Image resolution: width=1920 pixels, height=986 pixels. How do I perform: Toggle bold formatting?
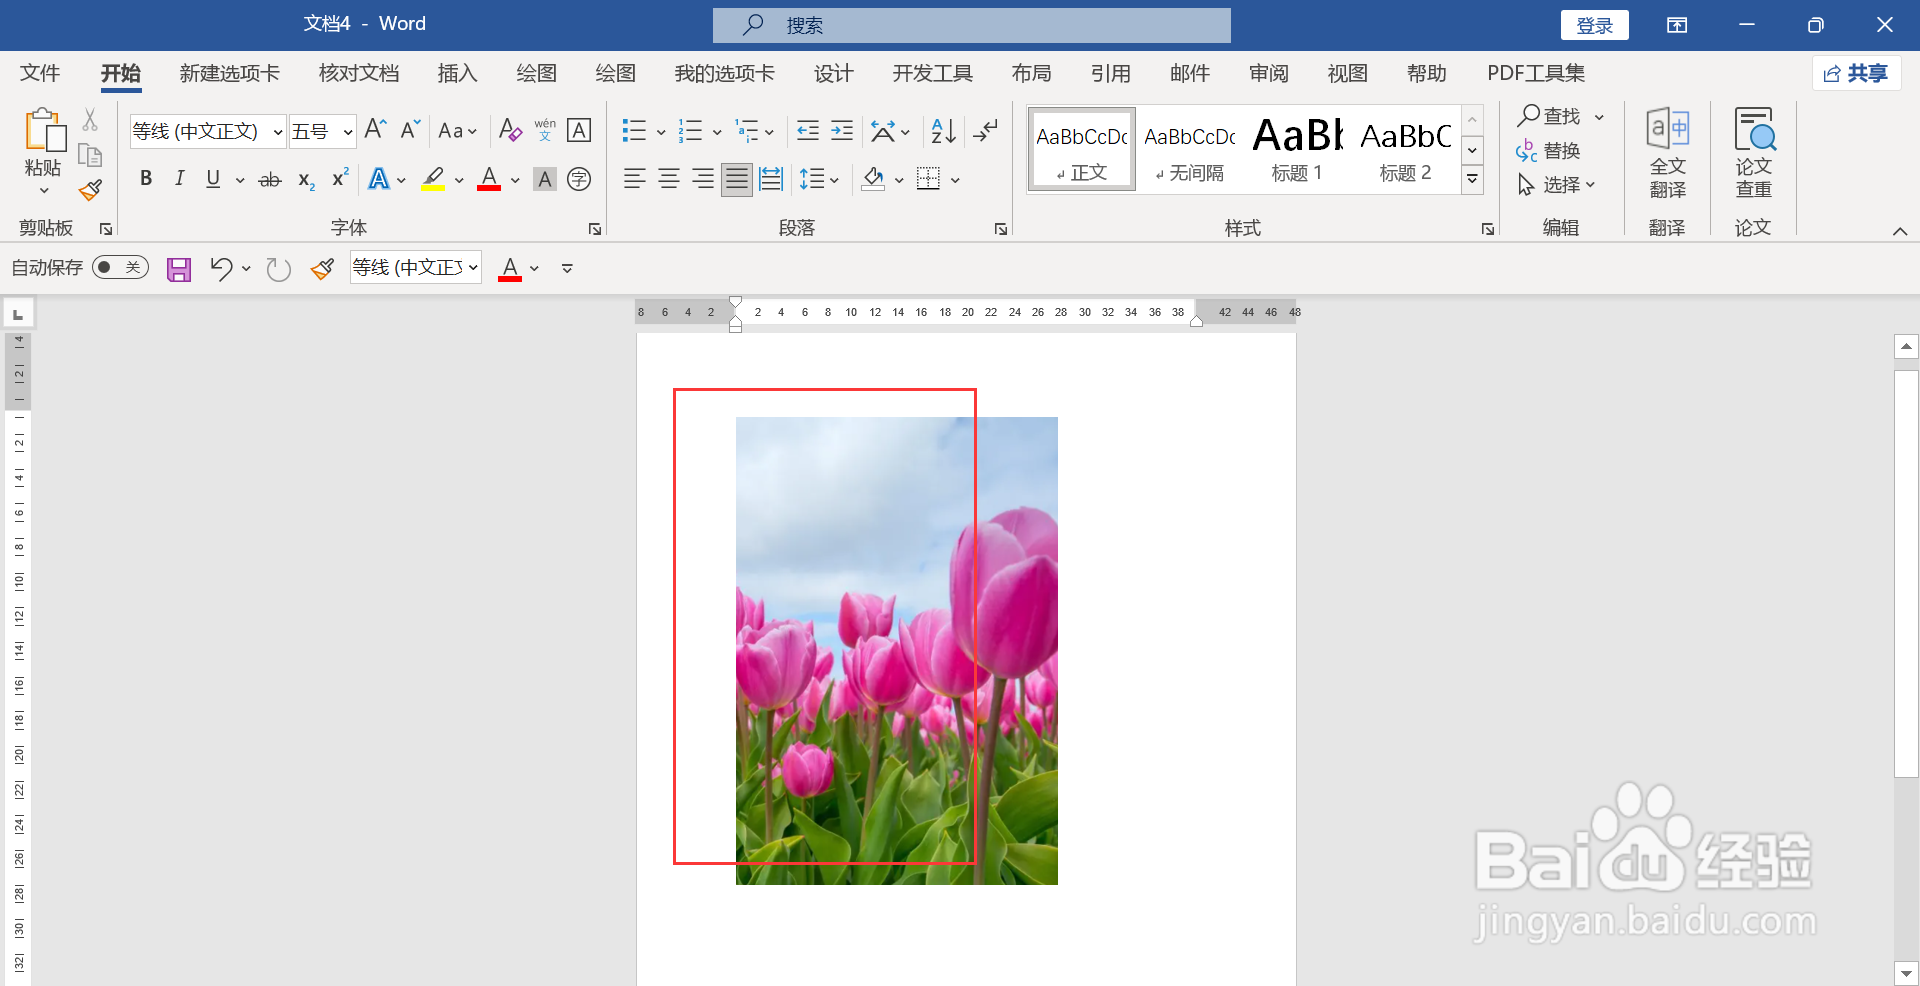146,179
